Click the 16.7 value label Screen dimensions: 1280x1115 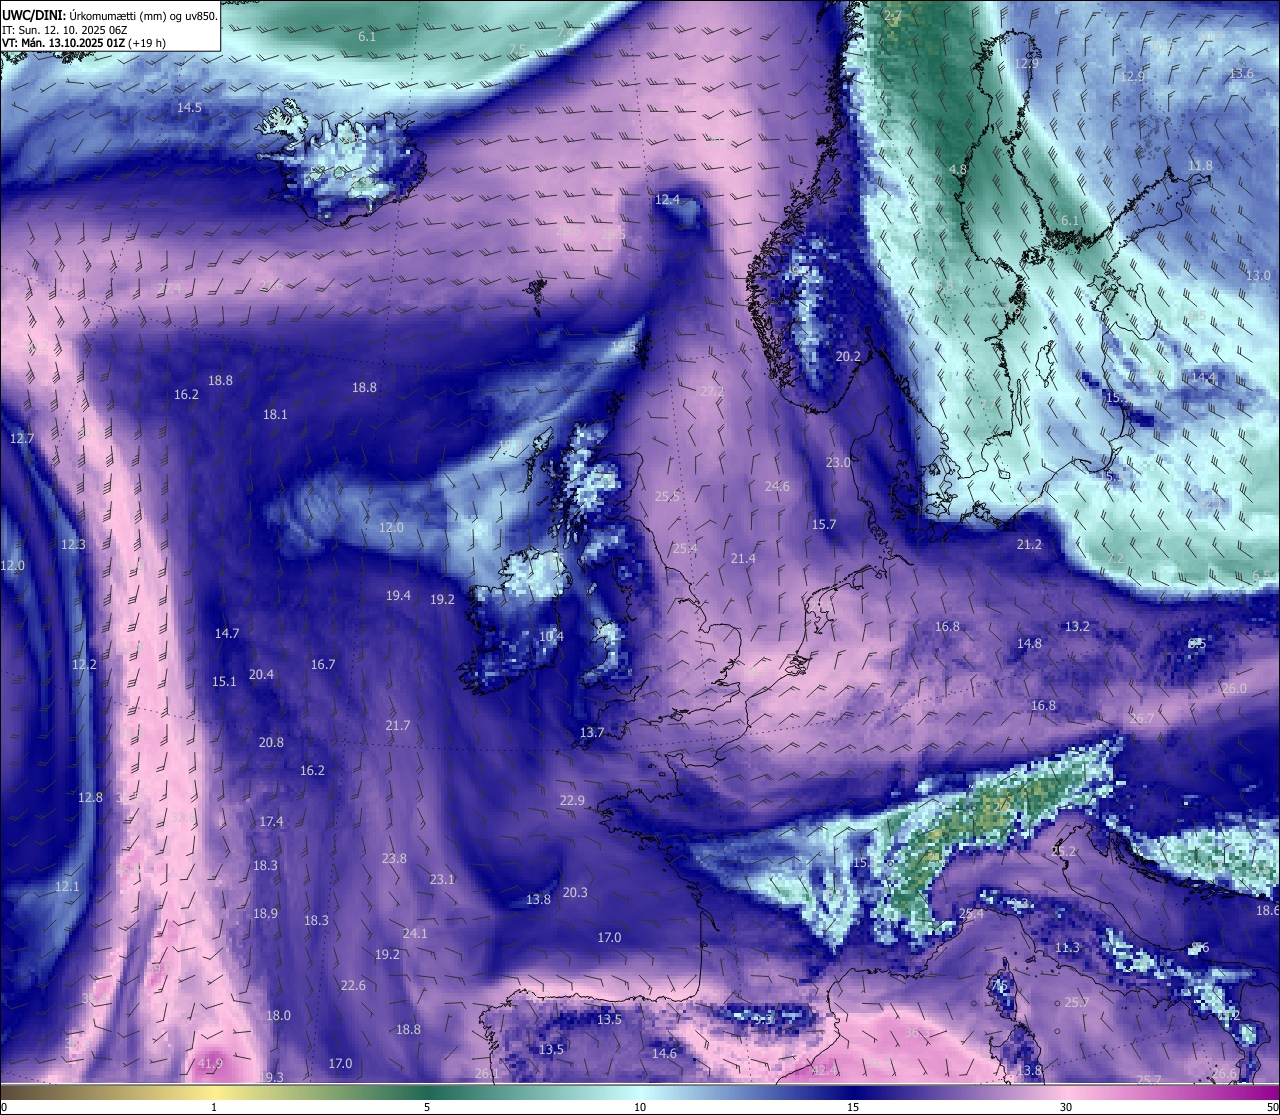(323, 664)
